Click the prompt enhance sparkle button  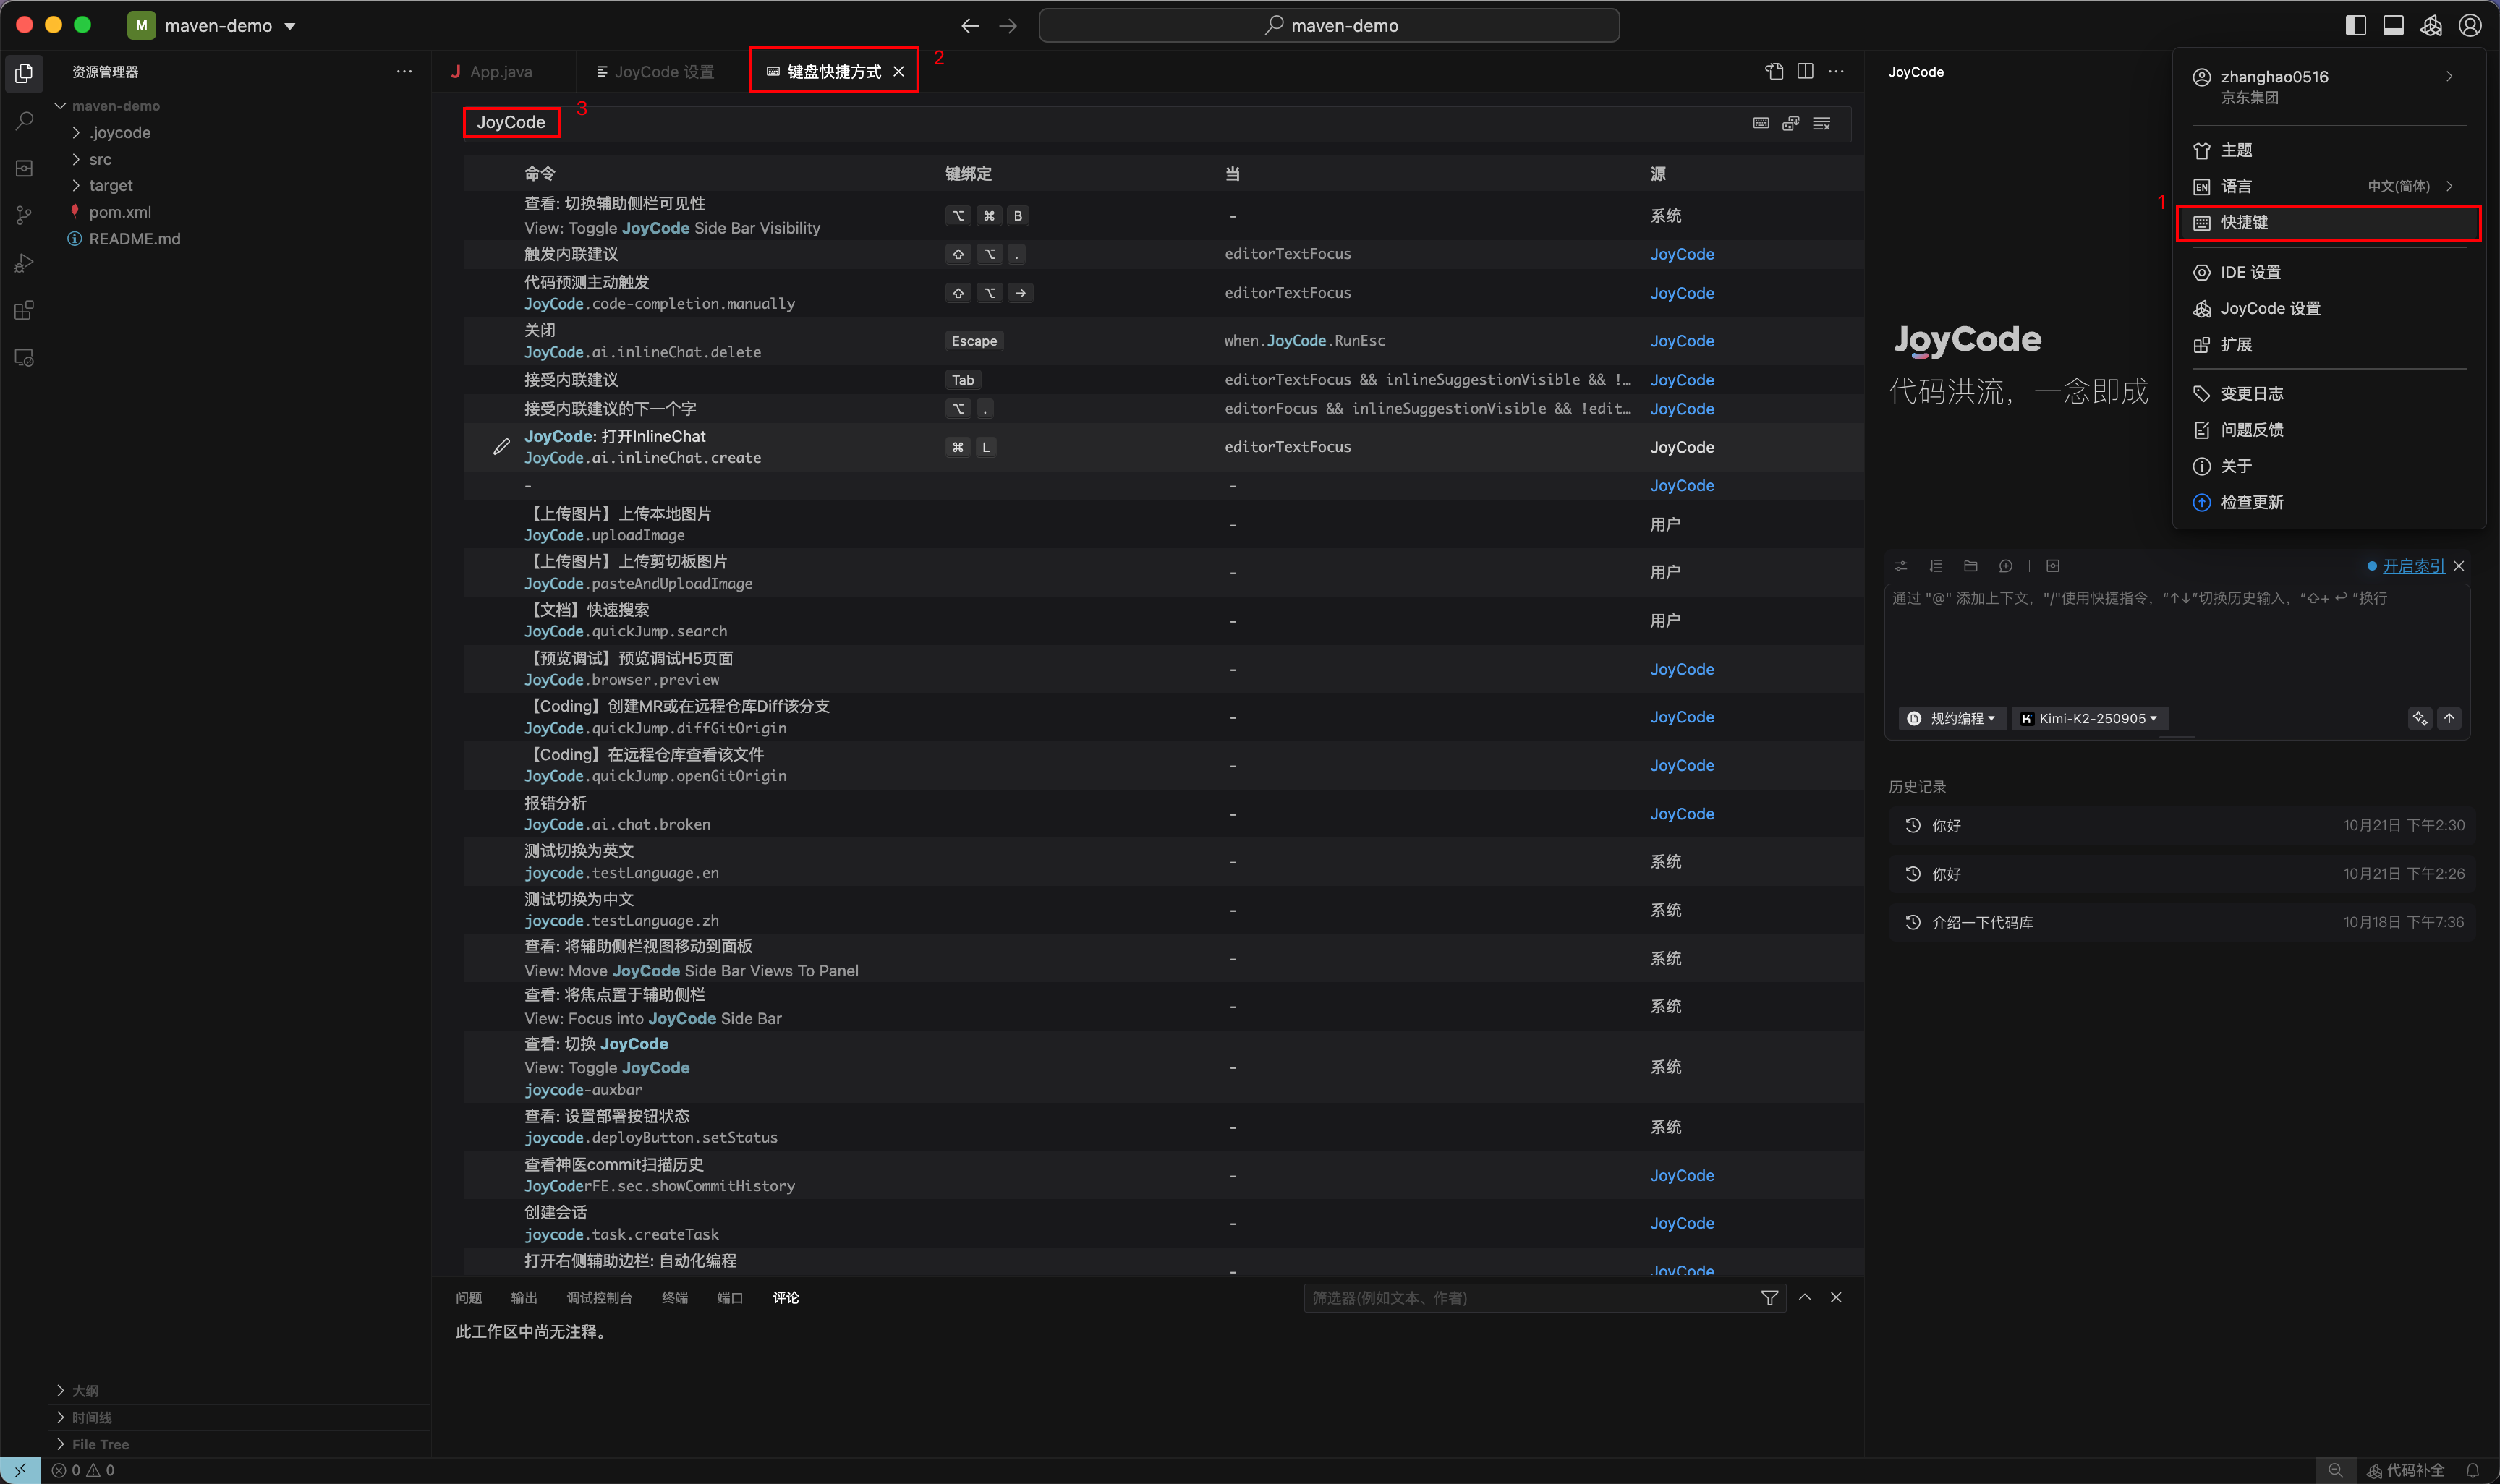(2420, 718)
